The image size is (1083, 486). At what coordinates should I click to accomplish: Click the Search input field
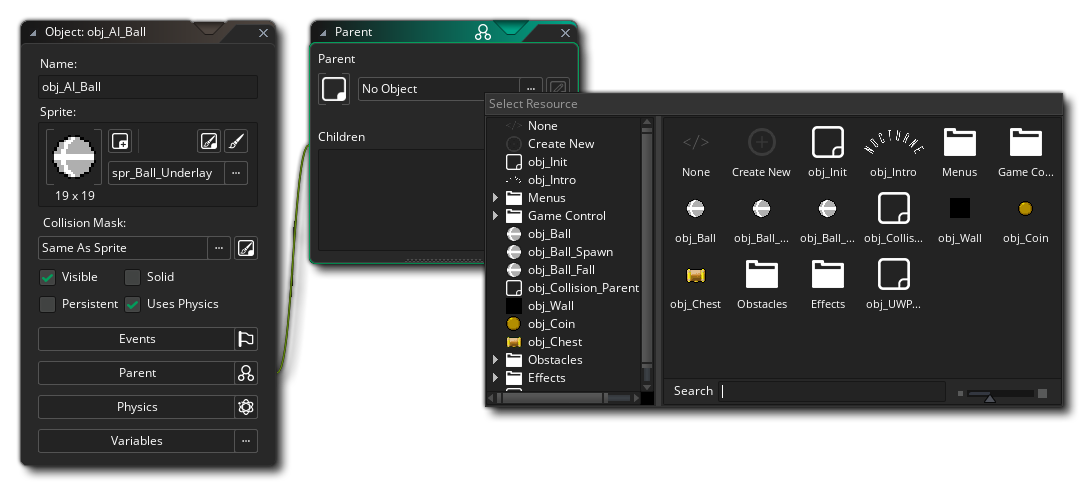(x=832, y=391)
